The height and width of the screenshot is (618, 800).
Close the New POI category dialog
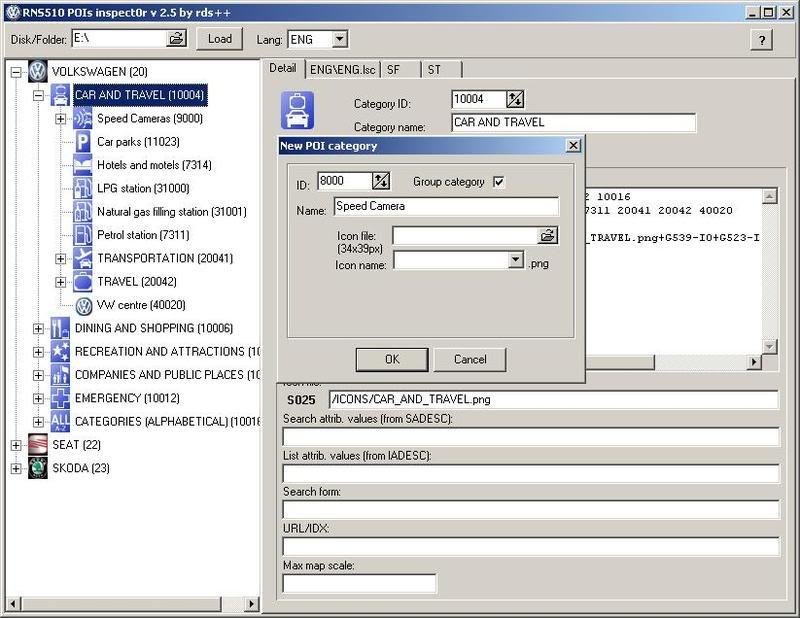(573, 146)
